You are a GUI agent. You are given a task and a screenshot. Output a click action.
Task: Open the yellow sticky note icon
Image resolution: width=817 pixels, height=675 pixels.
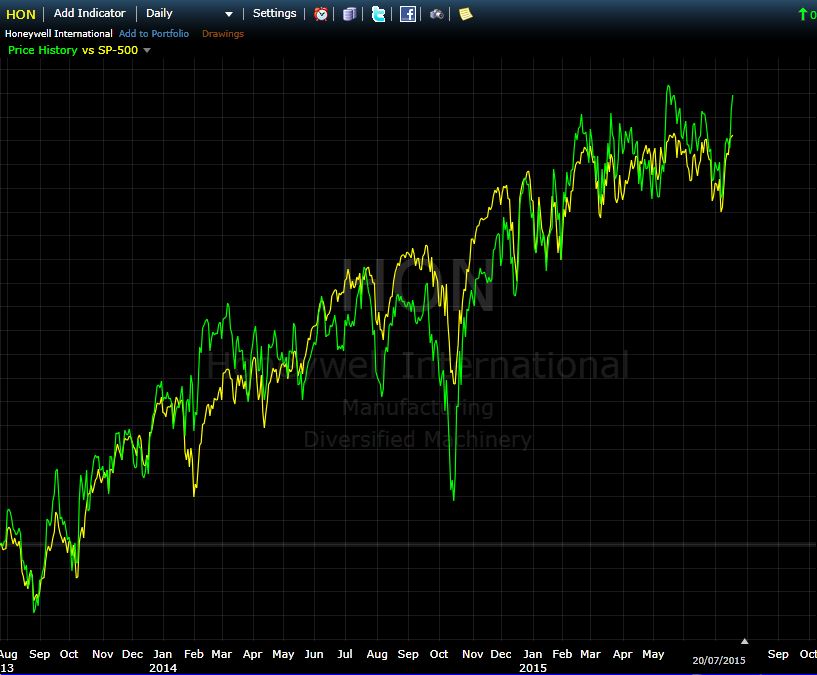[x=465, y=14]
